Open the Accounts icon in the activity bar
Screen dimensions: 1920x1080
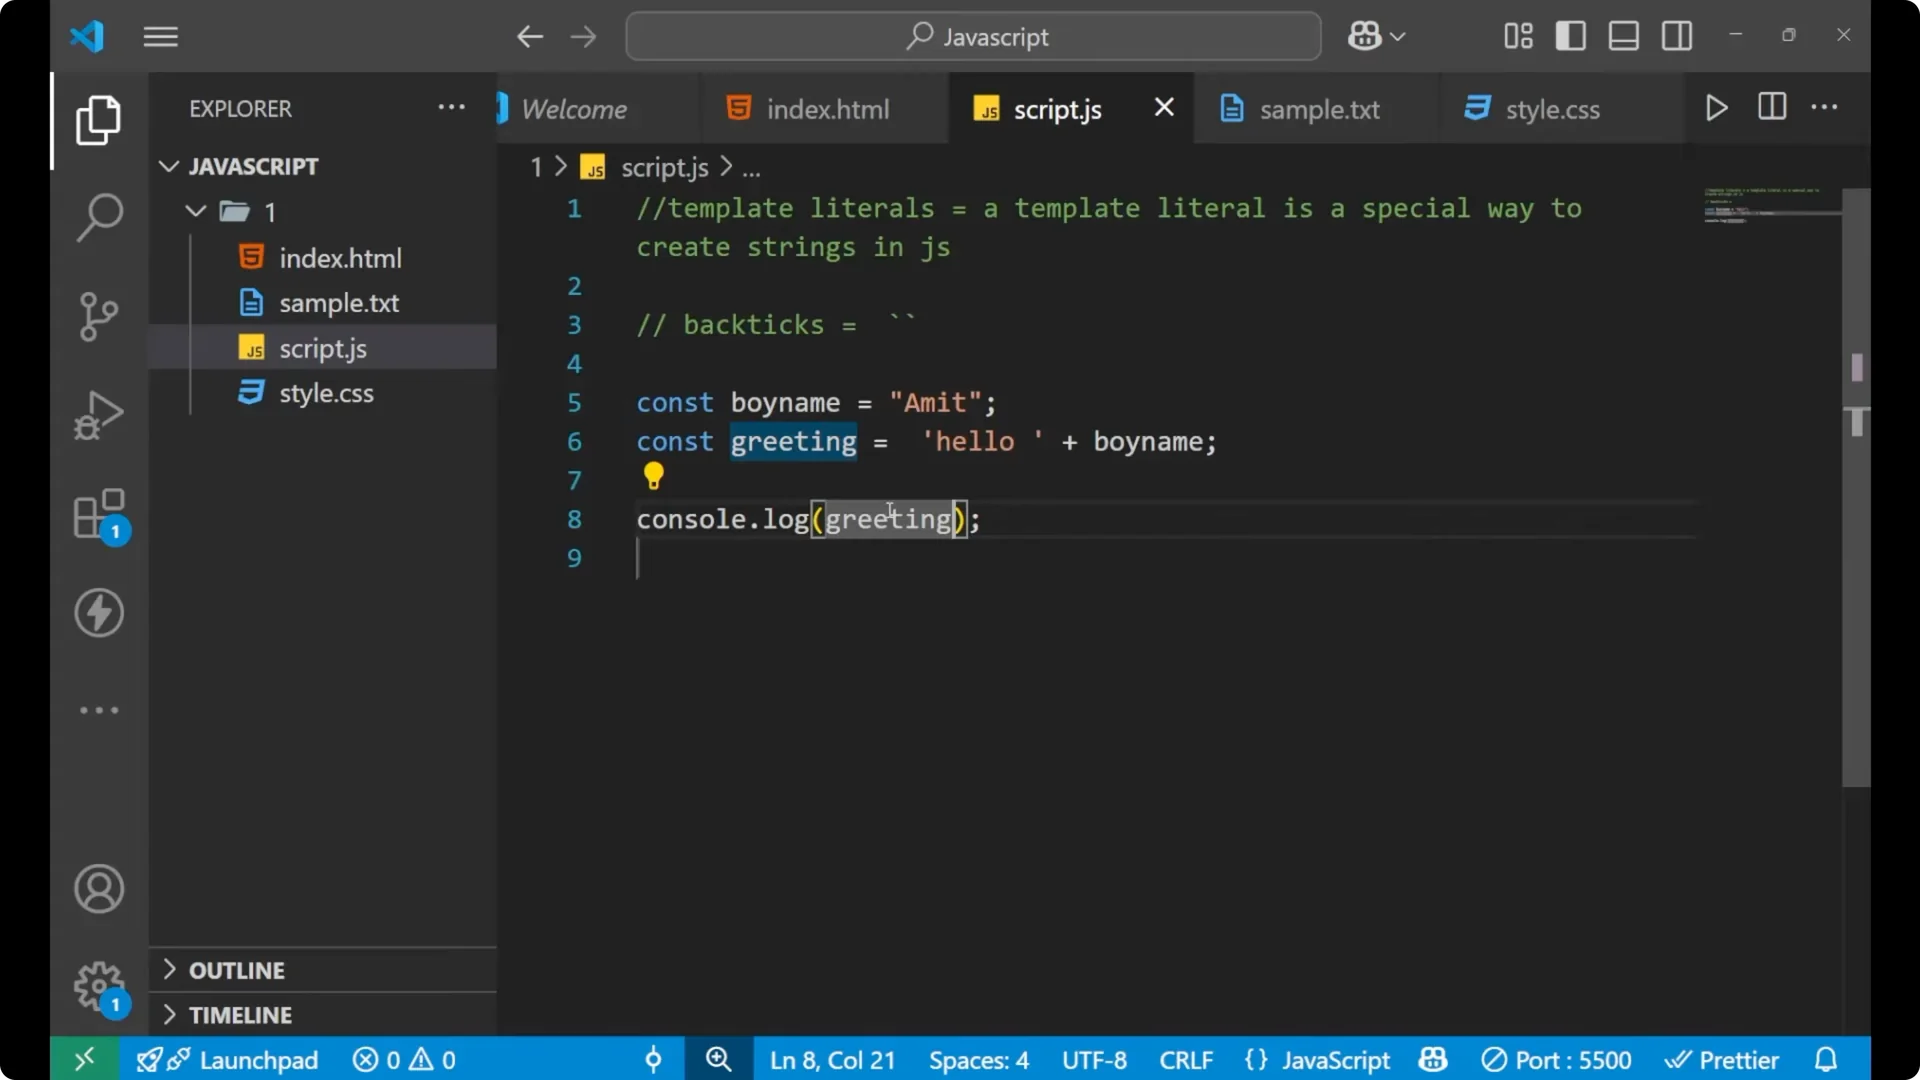click(98, 888)
